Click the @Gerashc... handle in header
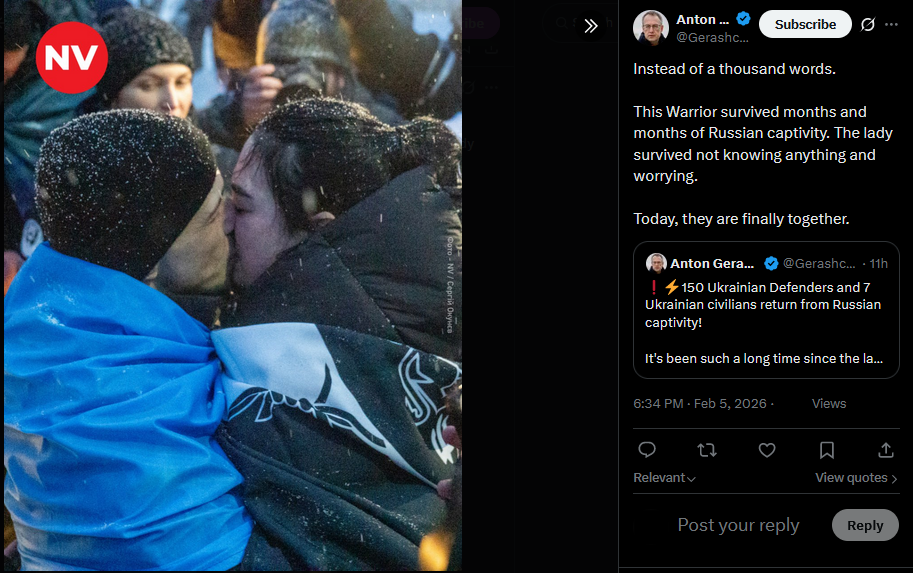 pyautogui.click(x=713, y=38)
